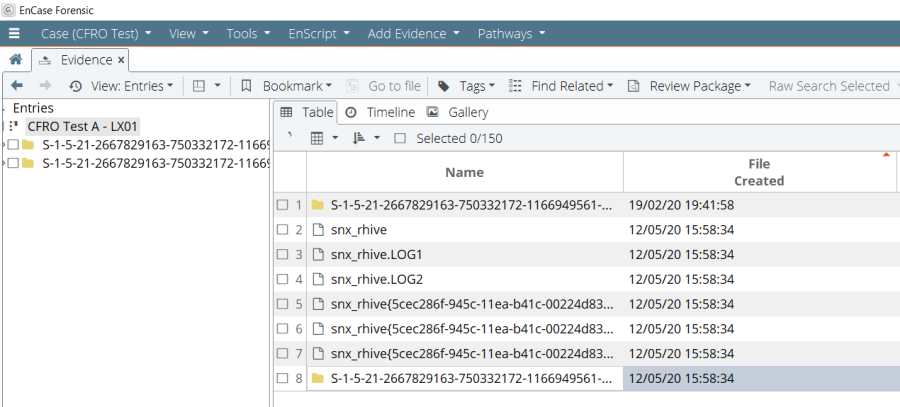
Task: Click the split pane layout icon
Action: (x=199, y=86)
